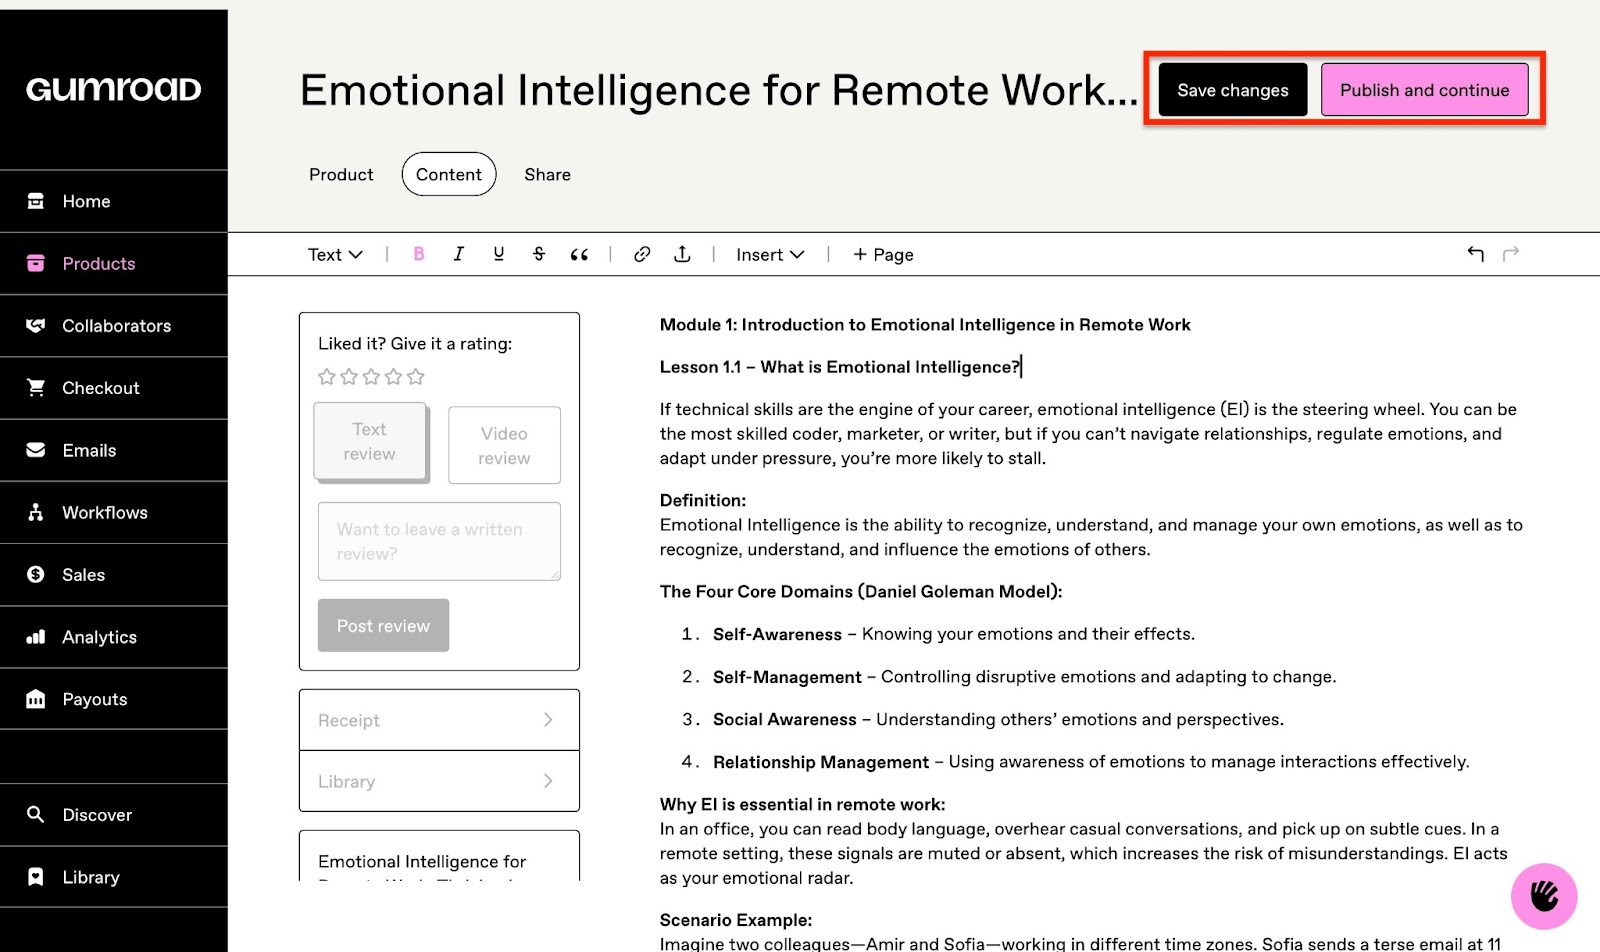Open Analytics in the sidebar
This screenshot has height=952, width=1600.
[x=114, y=636]
